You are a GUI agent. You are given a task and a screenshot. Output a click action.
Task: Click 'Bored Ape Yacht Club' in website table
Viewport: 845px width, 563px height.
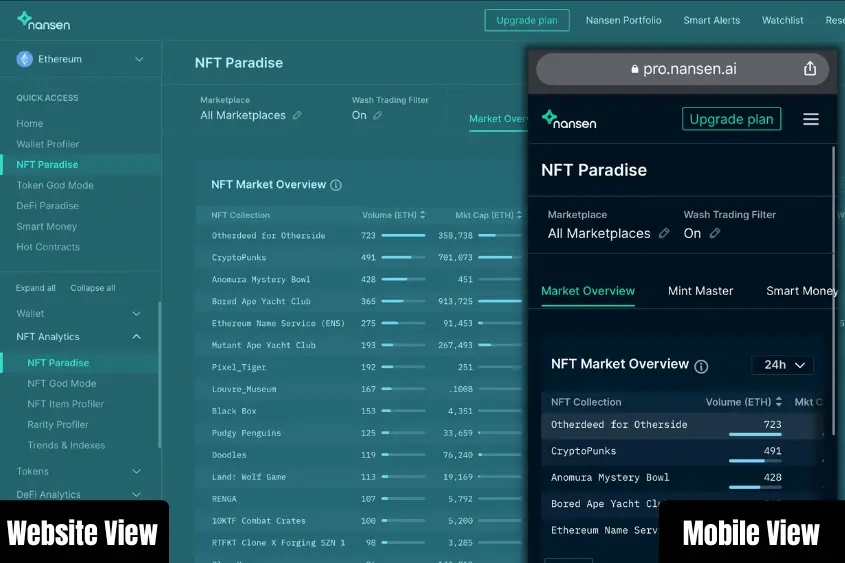click(261, 301)
